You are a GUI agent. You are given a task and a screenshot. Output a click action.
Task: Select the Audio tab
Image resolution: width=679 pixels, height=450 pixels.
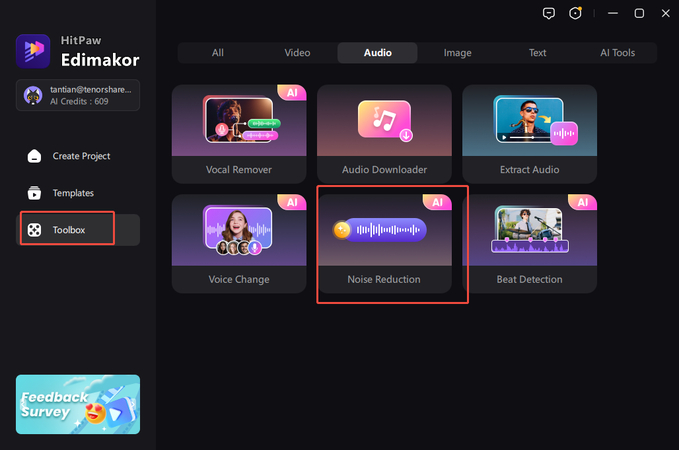(378, 53)
